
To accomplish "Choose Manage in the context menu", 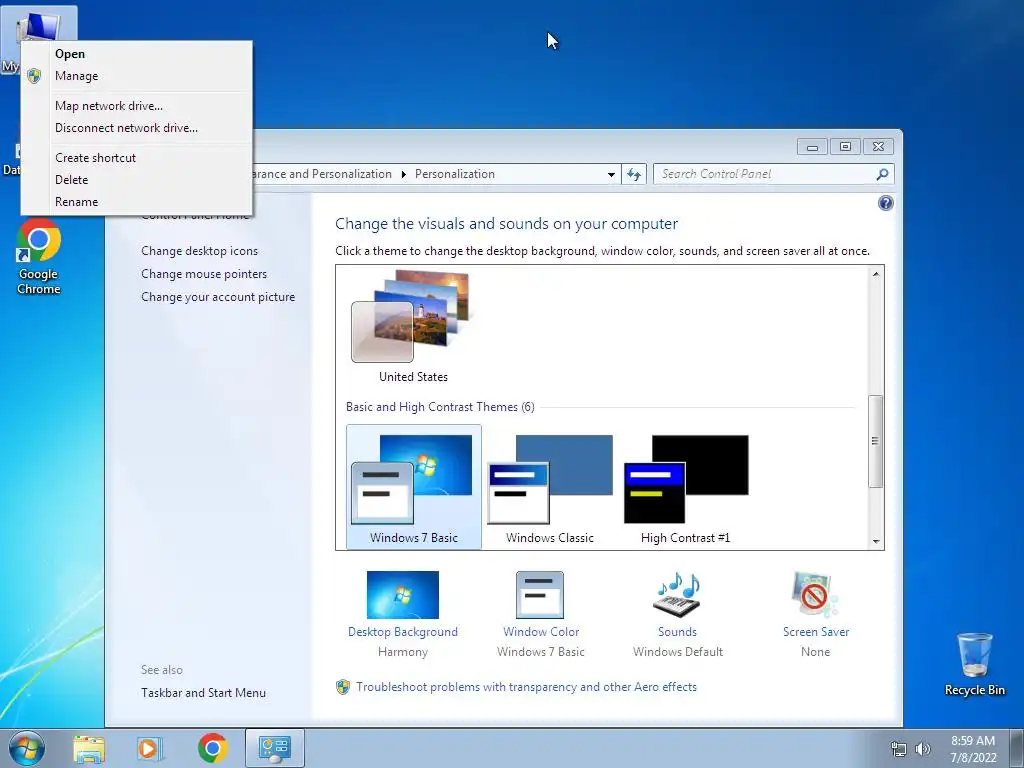I will point(136,76).
